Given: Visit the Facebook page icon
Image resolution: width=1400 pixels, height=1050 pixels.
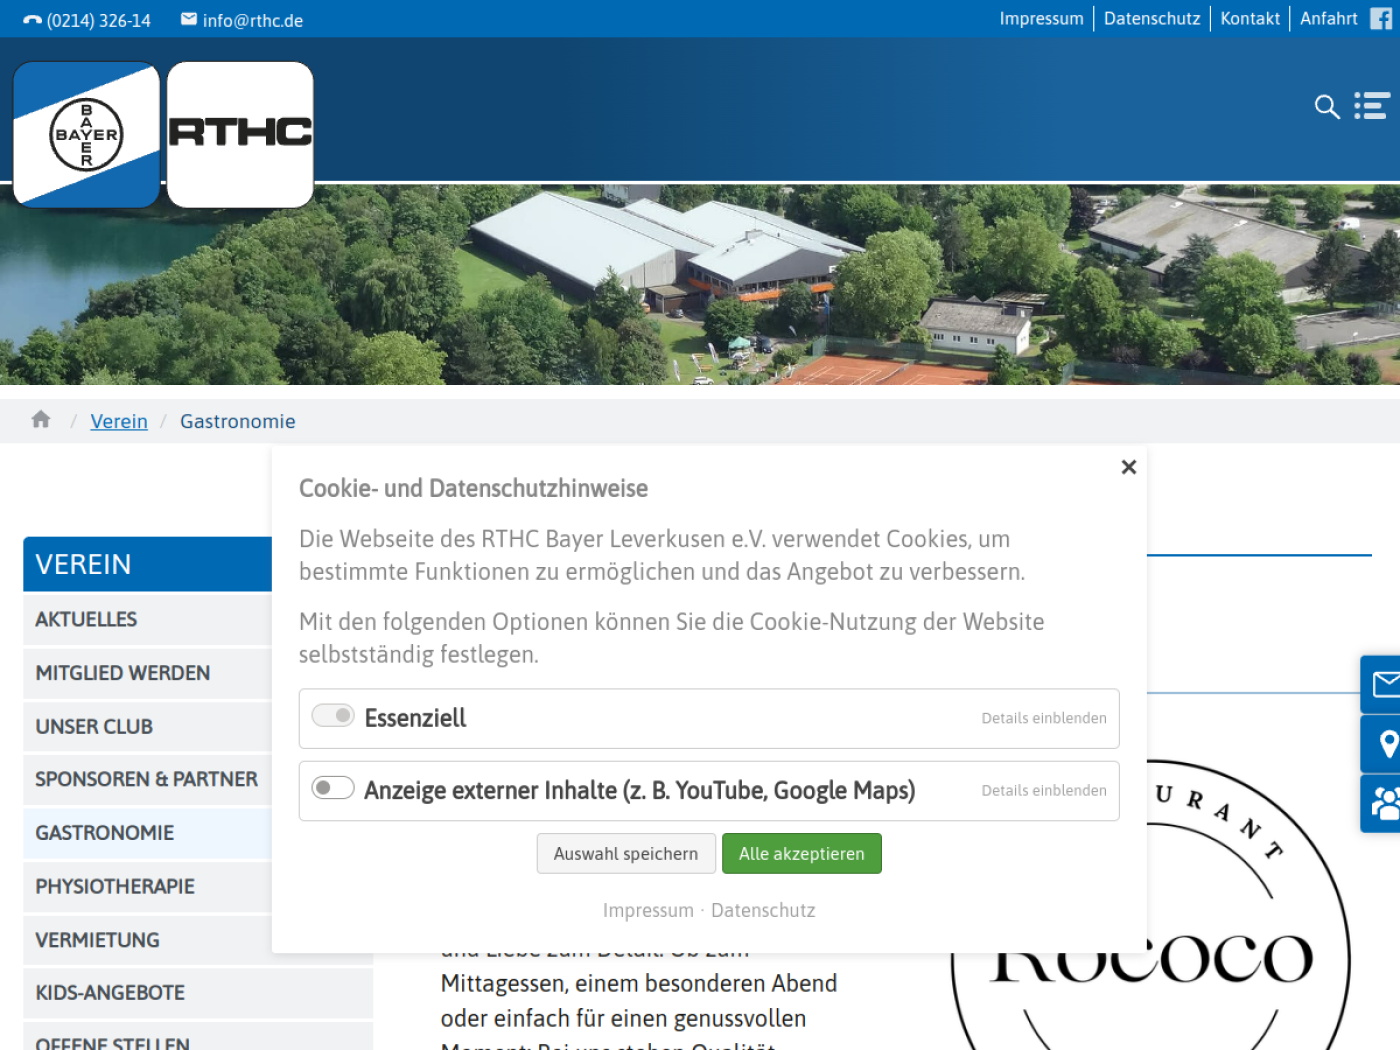Looking at the screenshot, I should 1381,19.
